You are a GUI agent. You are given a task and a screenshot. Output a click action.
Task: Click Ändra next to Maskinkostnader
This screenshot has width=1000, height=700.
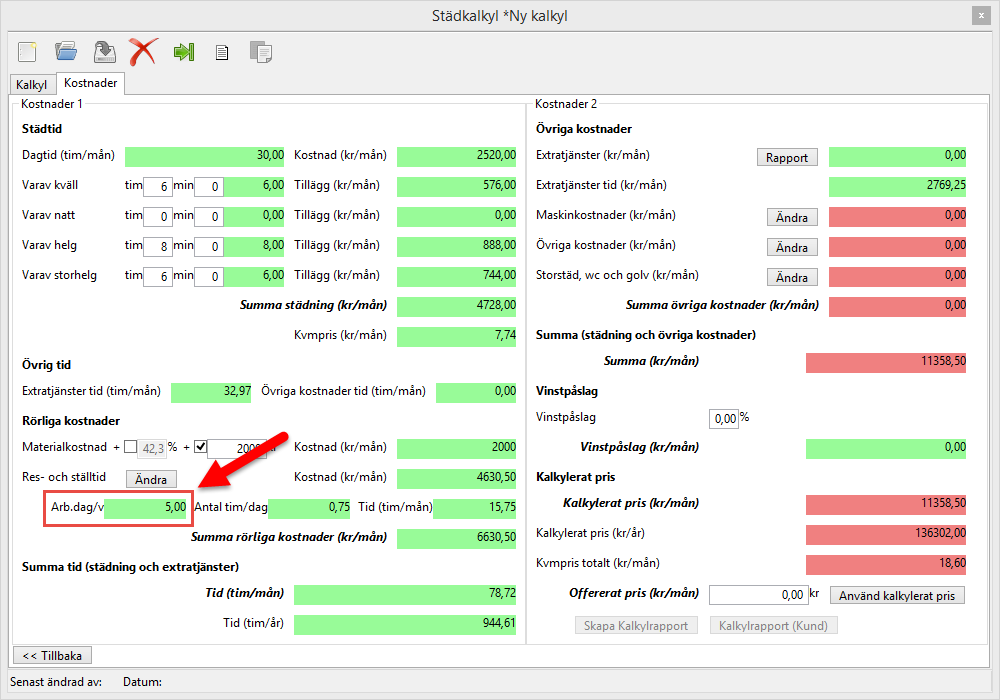click(792, 217)
